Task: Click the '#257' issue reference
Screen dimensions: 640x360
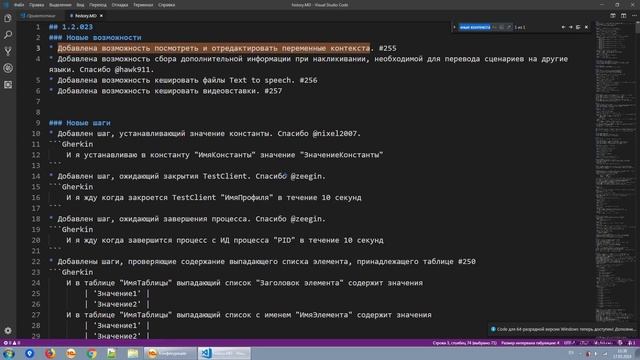Action: 273,91
